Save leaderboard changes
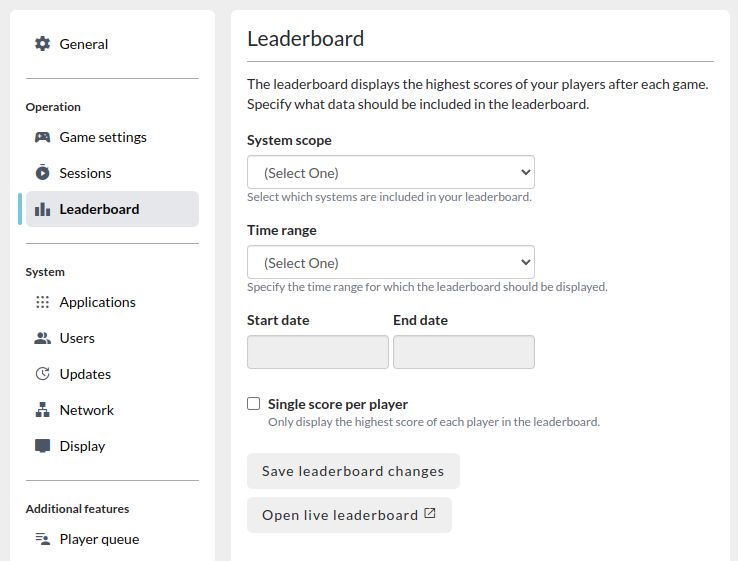Image resolution: width=738 pixels, height=561 pixels. coord(353,471)
